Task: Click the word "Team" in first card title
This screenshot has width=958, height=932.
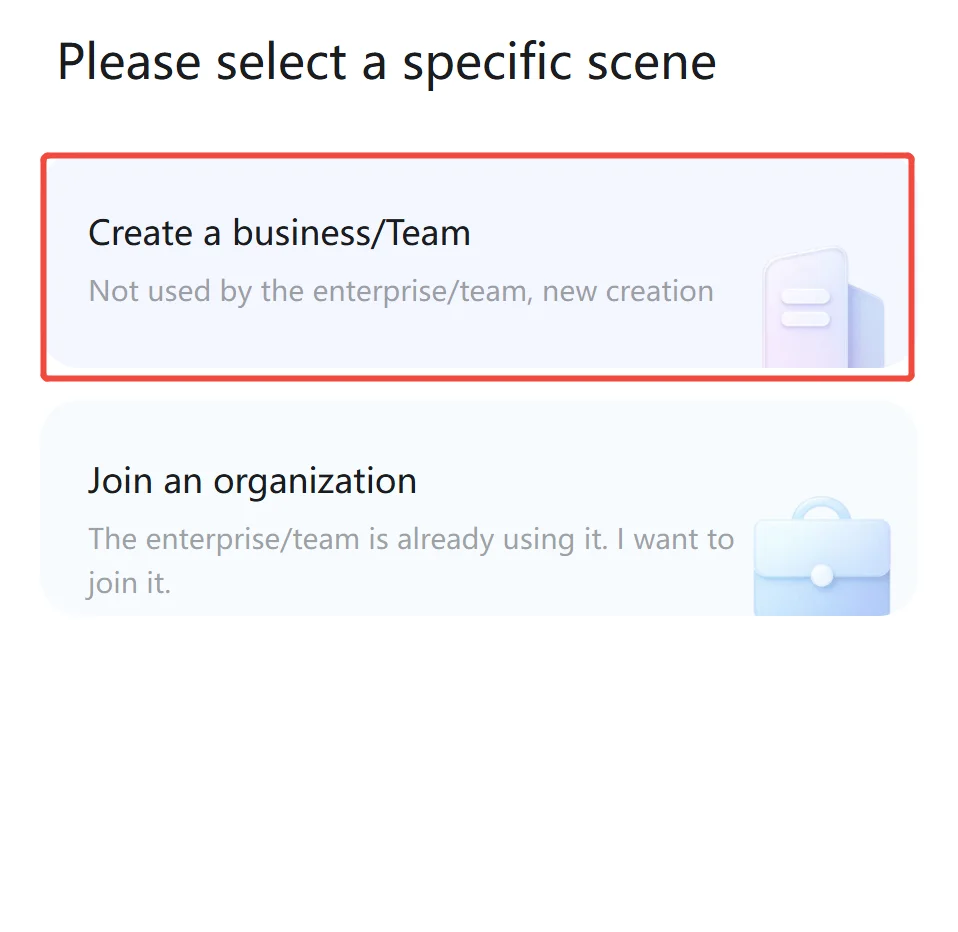Action: [x=430, y=233]
